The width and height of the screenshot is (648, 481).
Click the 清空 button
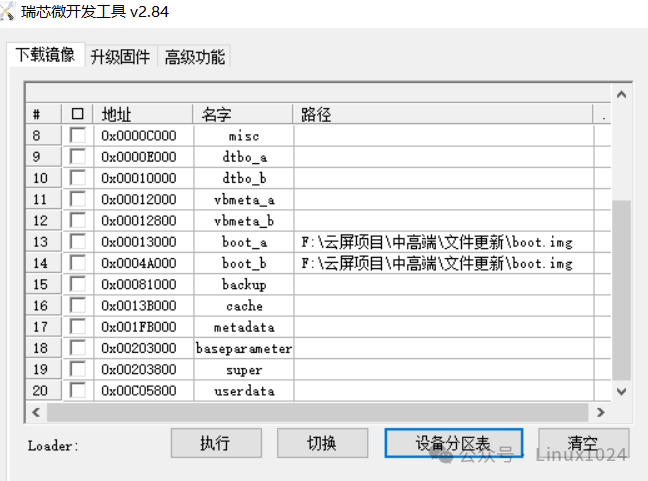[x=584, y=443]
